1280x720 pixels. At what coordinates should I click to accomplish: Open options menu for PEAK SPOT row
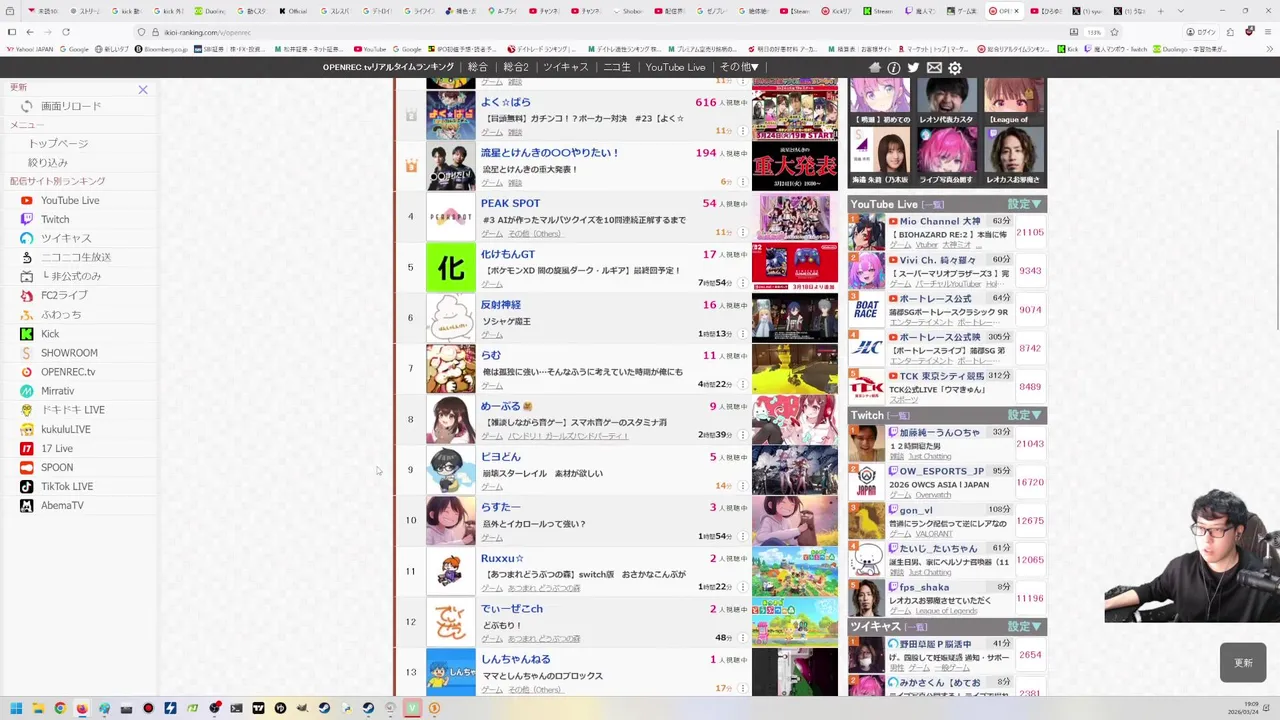[742, 232]
